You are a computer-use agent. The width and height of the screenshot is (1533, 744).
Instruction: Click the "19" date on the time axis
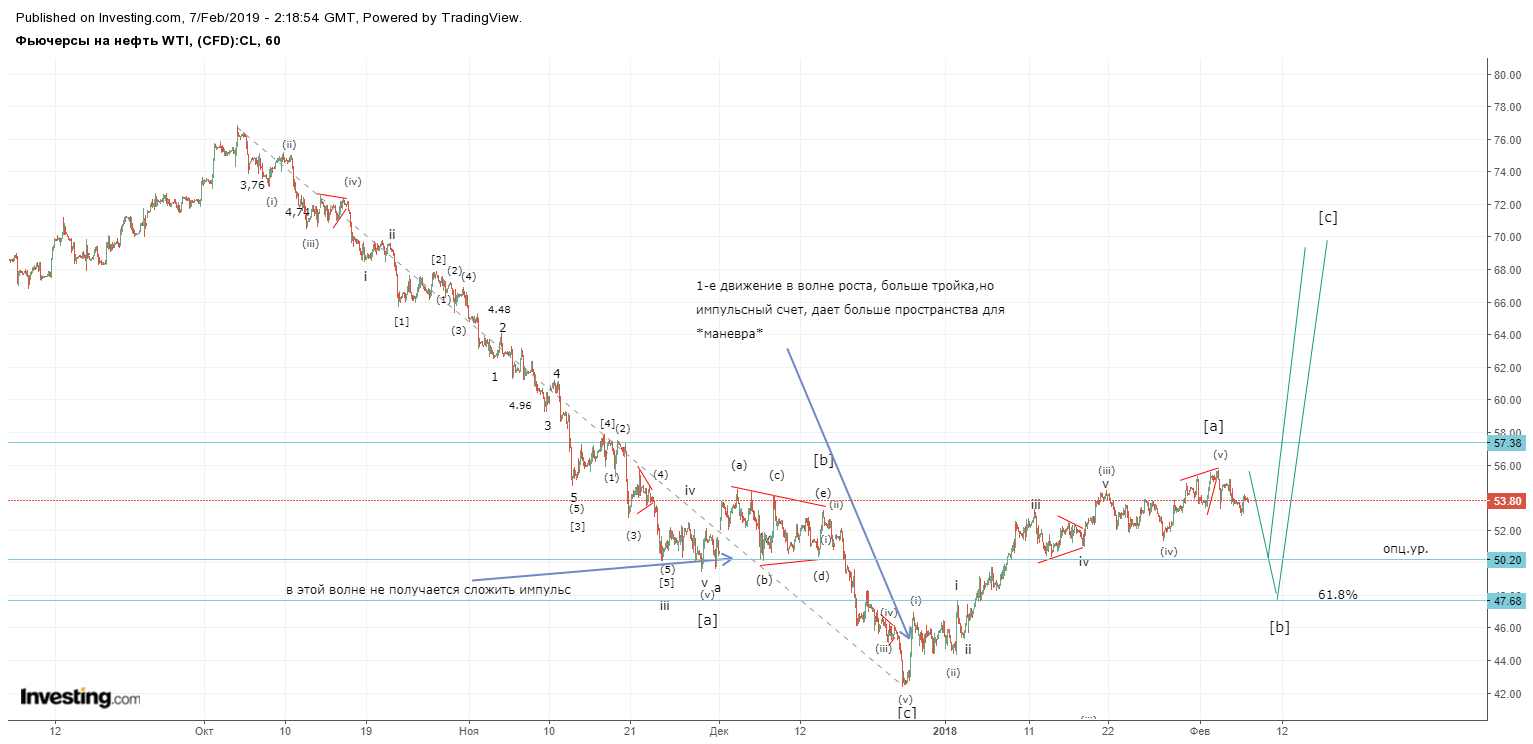[x=366, y=730]
